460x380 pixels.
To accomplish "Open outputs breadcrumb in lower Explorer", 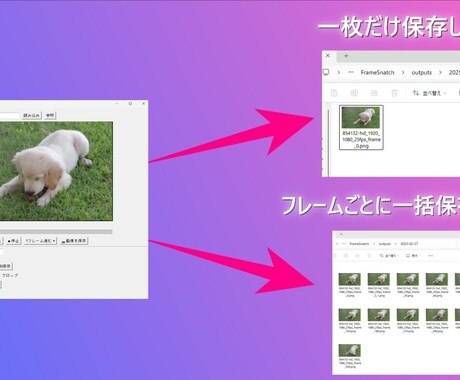I will [x=385, y=244].
